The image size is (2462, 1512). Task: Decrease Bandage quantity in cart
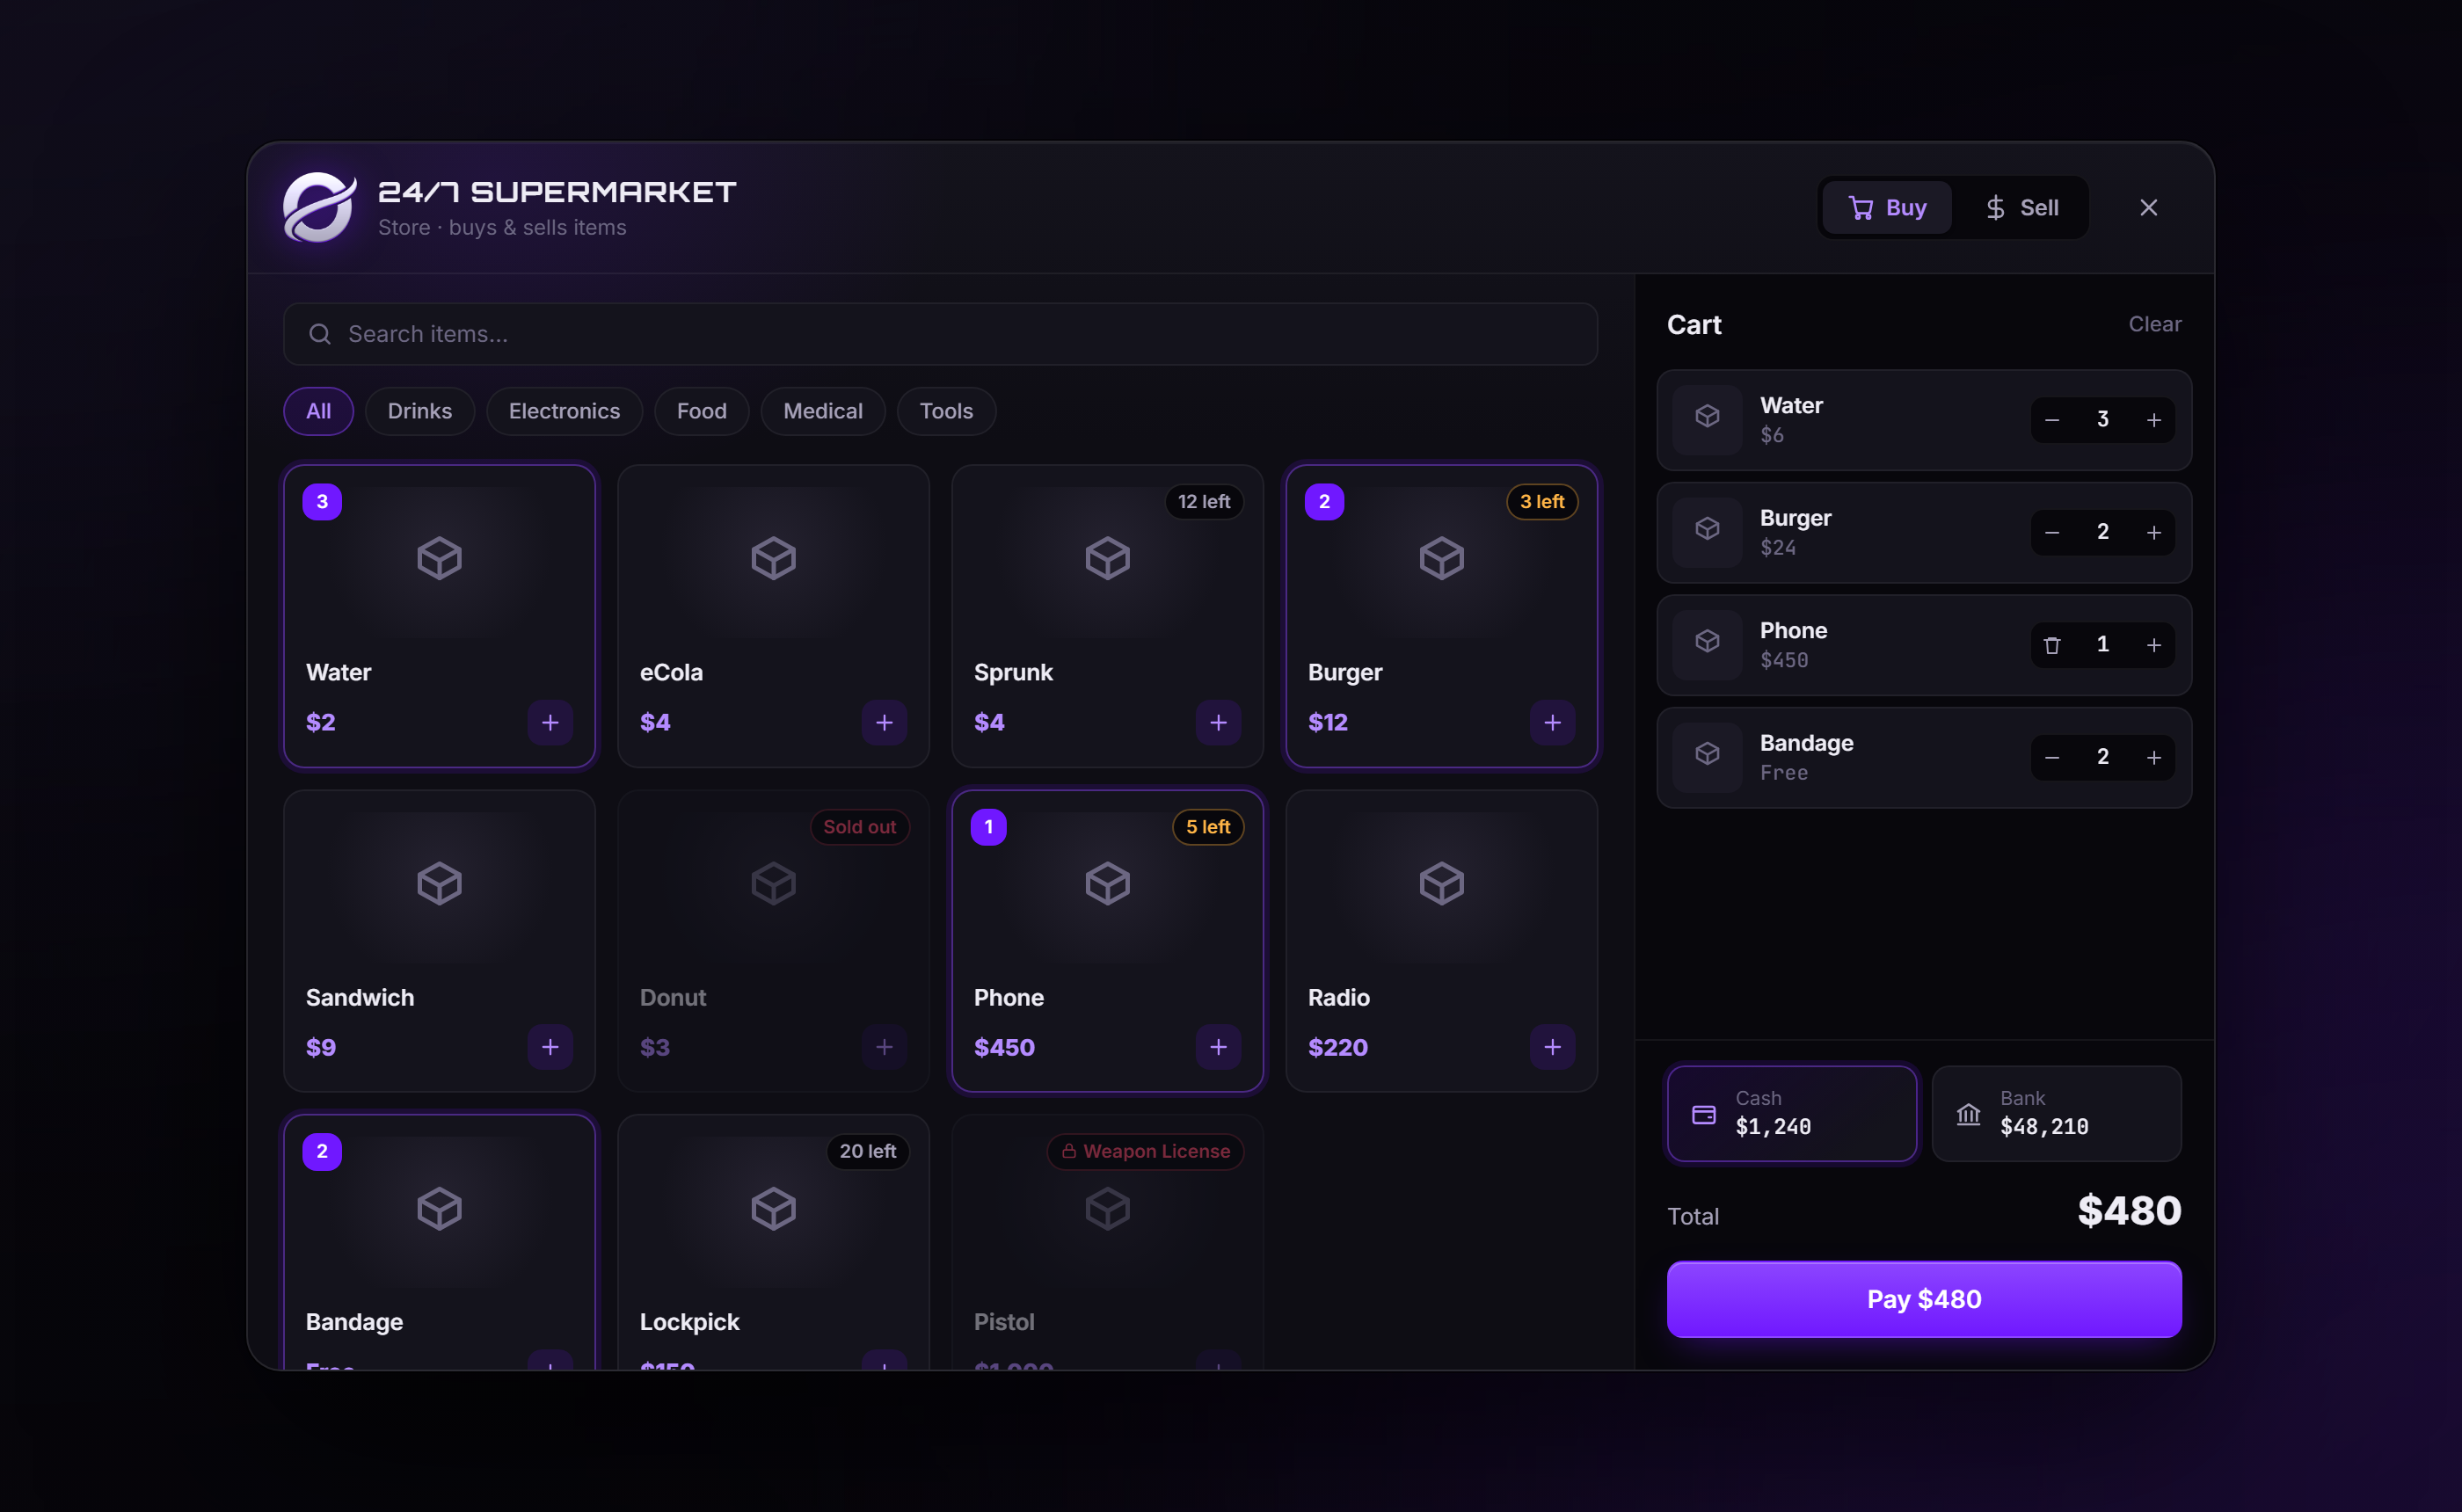click(2052, 758)
